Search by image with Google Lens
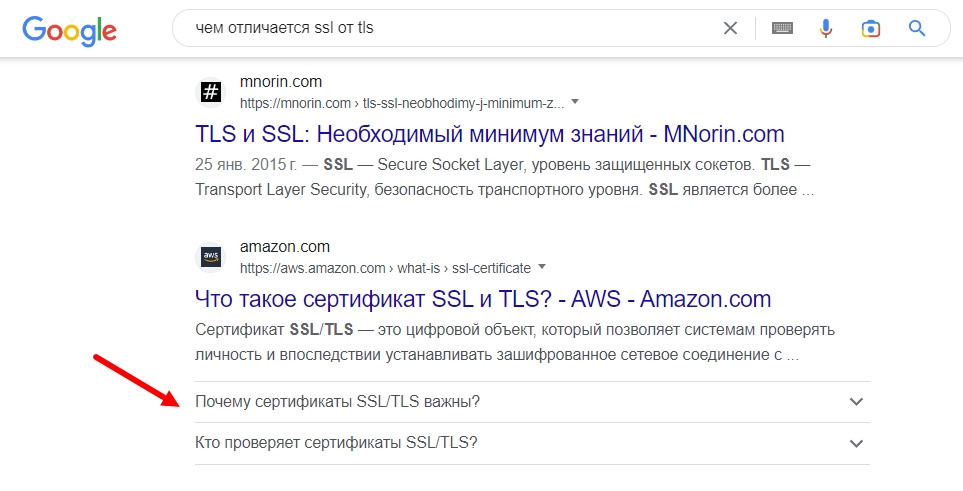The image size is (963, 491). pos(871,29)
